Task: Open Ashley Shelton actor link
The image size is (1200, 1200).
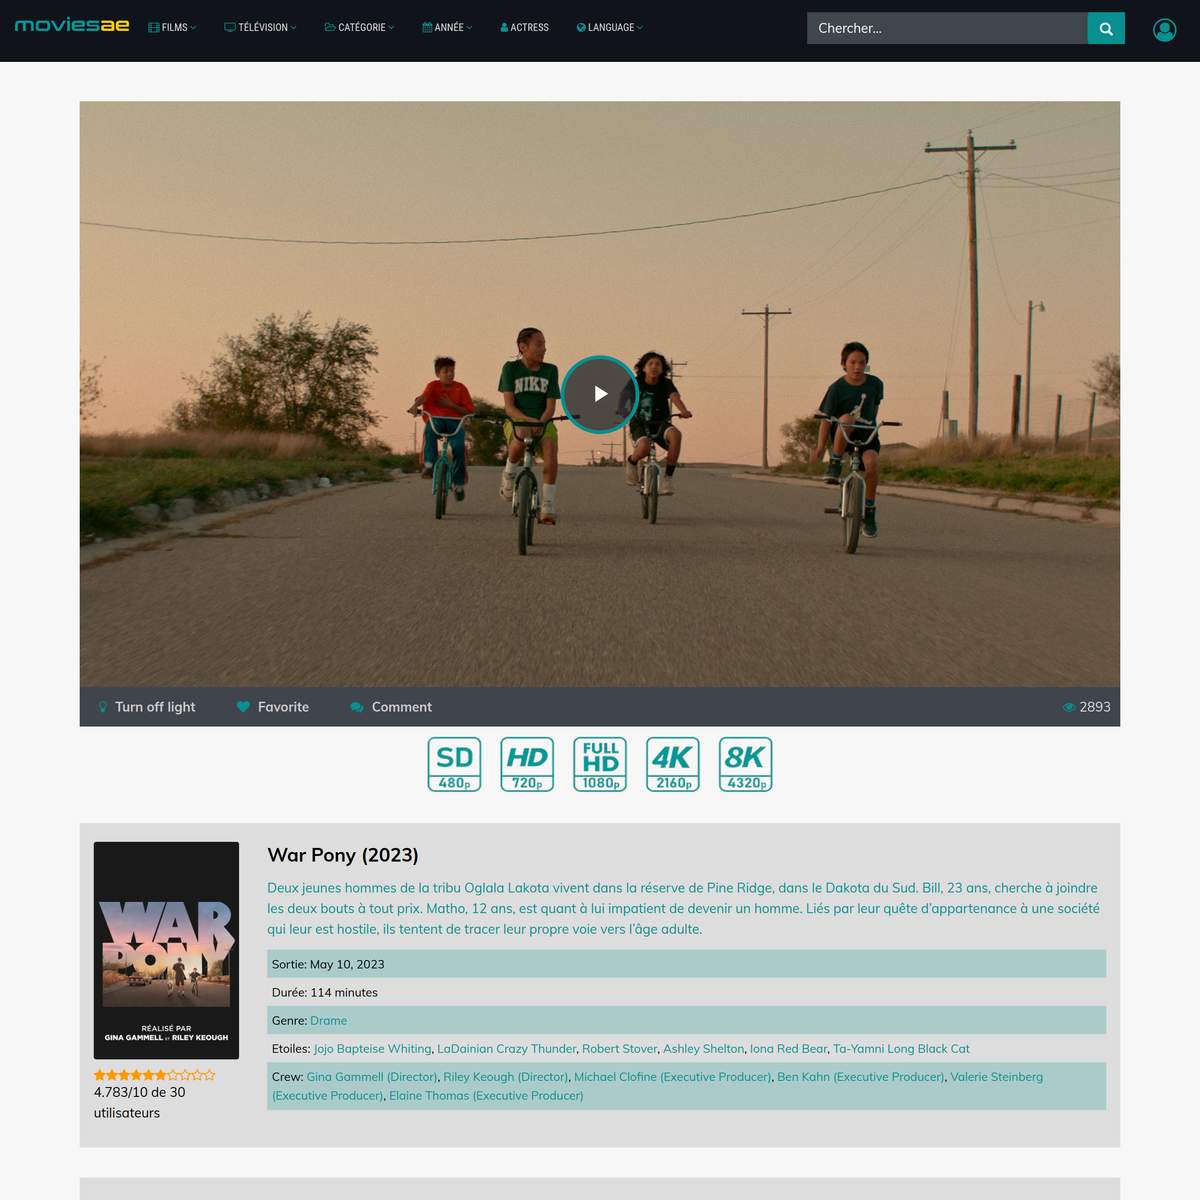Action: [x=703, y=1049]
